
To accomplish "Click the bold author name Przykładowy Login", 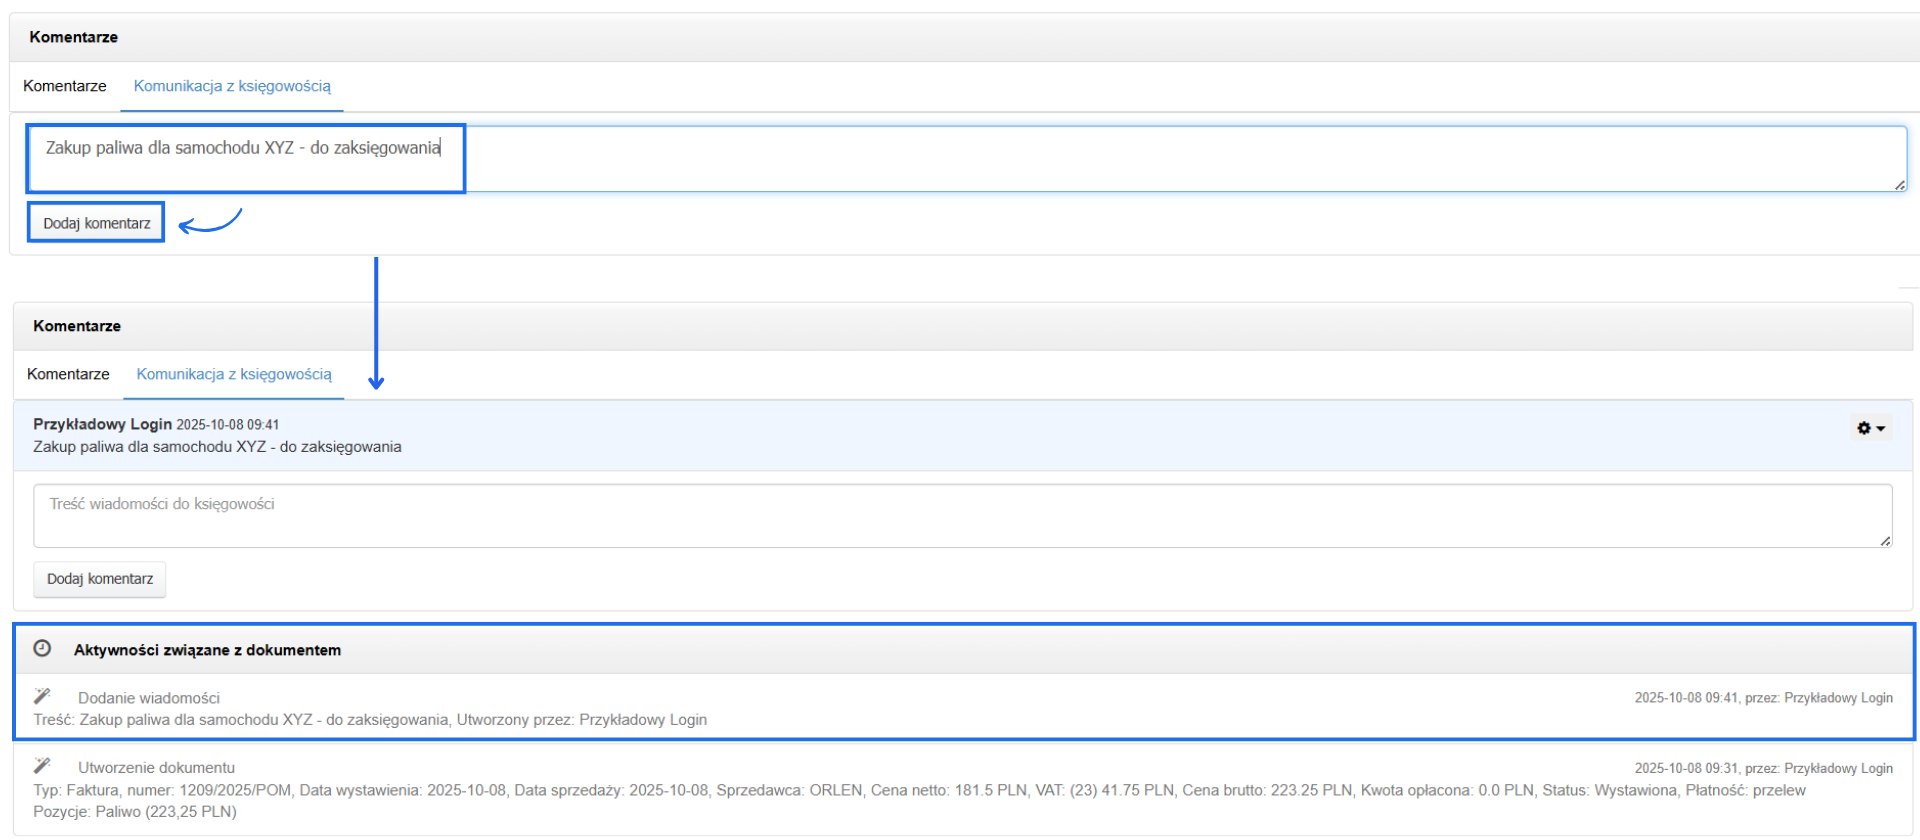I will (x=102, y=424).
